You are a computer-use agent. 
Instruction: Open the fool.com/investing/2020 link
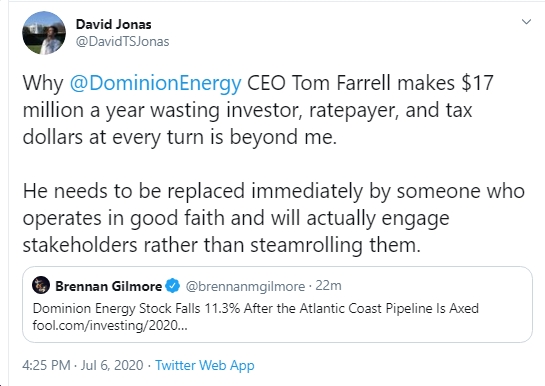(x=110, y=326)
